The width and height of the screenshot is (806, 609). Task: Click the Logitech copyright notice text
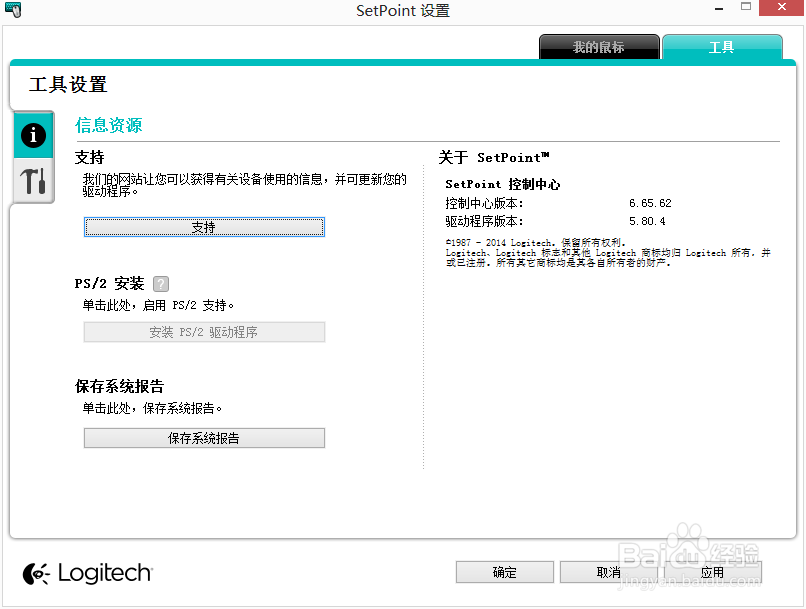point(608,252)
